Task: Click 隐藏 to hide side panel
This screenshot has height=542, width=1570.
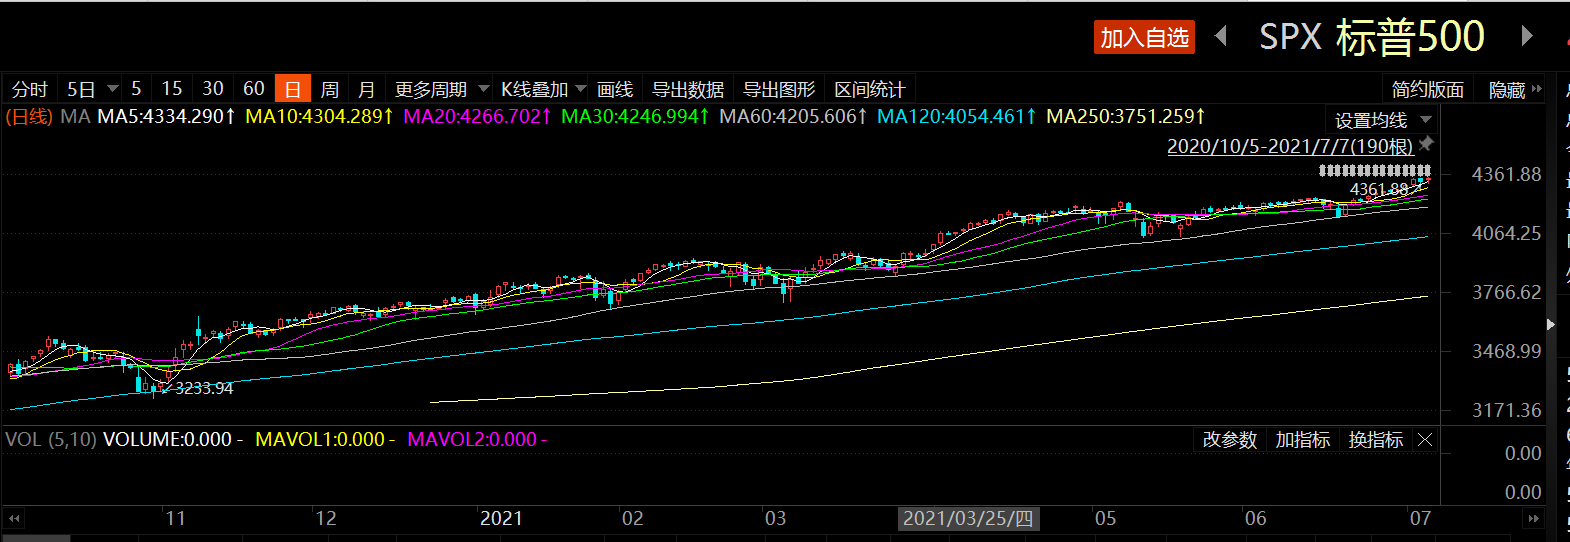Action: point(1507,89)
